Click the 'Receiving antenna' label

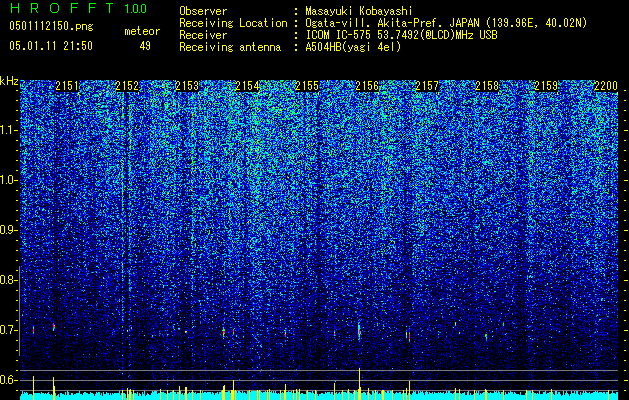coord(230,47)
